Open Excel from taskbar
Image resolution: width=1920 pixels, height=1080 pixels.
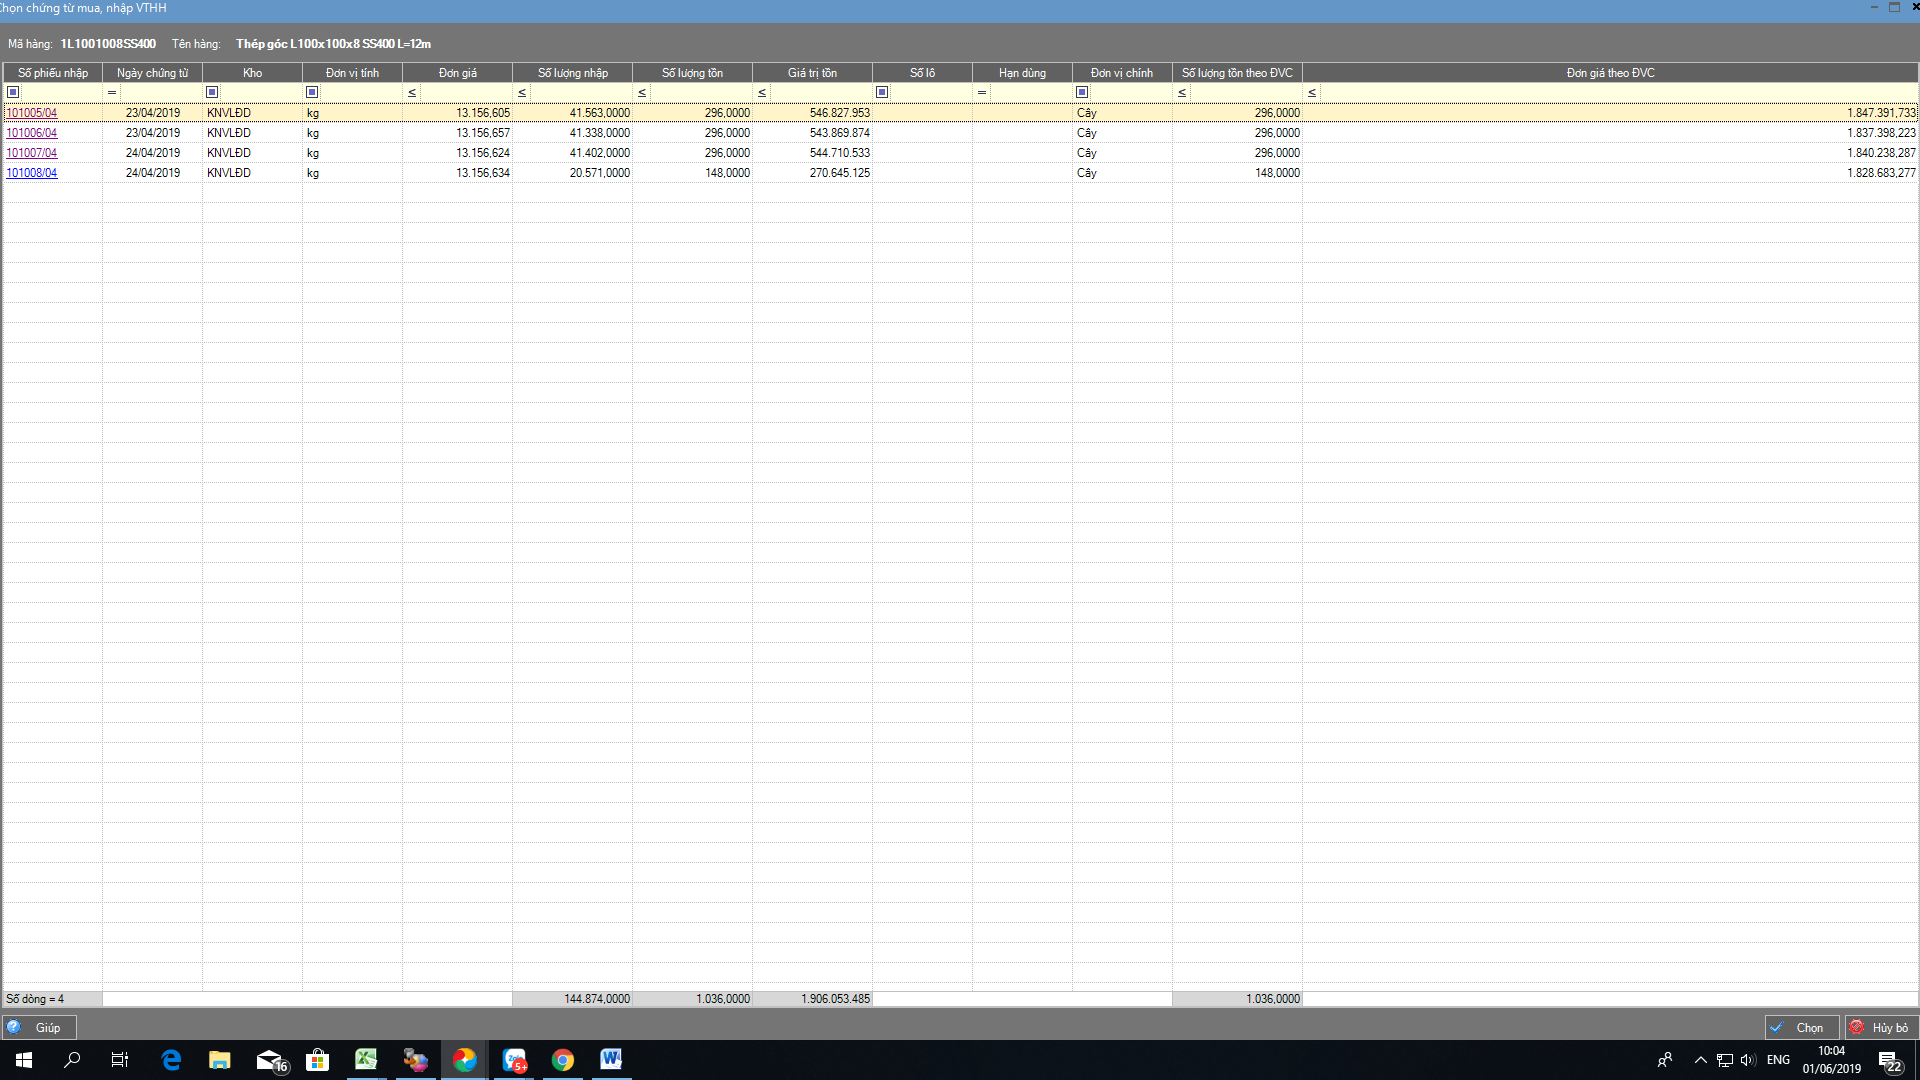pos(366,1060)
